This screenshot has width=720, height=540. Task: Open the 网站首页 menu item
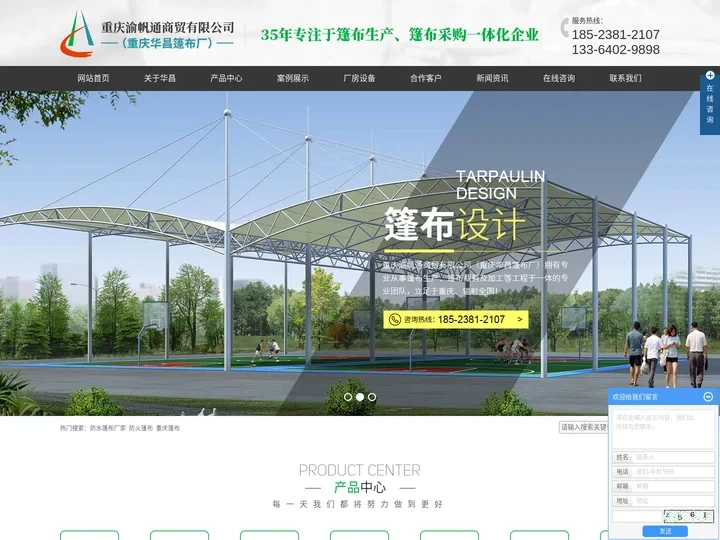coord(93,78)
